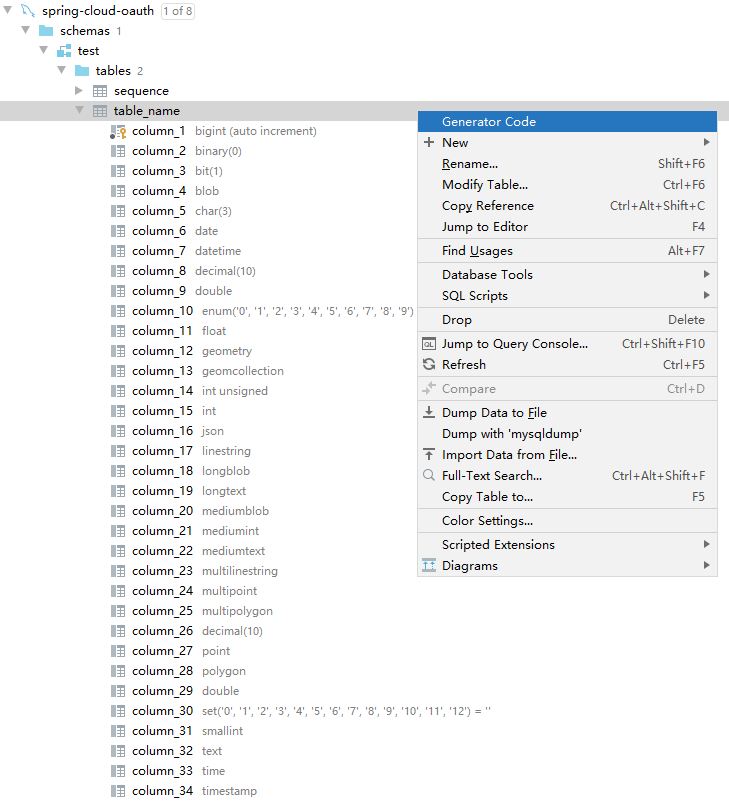Viewport: 729px width, 803px height.
Task: Collapse the schemas folder node
Action: (26, 30)
